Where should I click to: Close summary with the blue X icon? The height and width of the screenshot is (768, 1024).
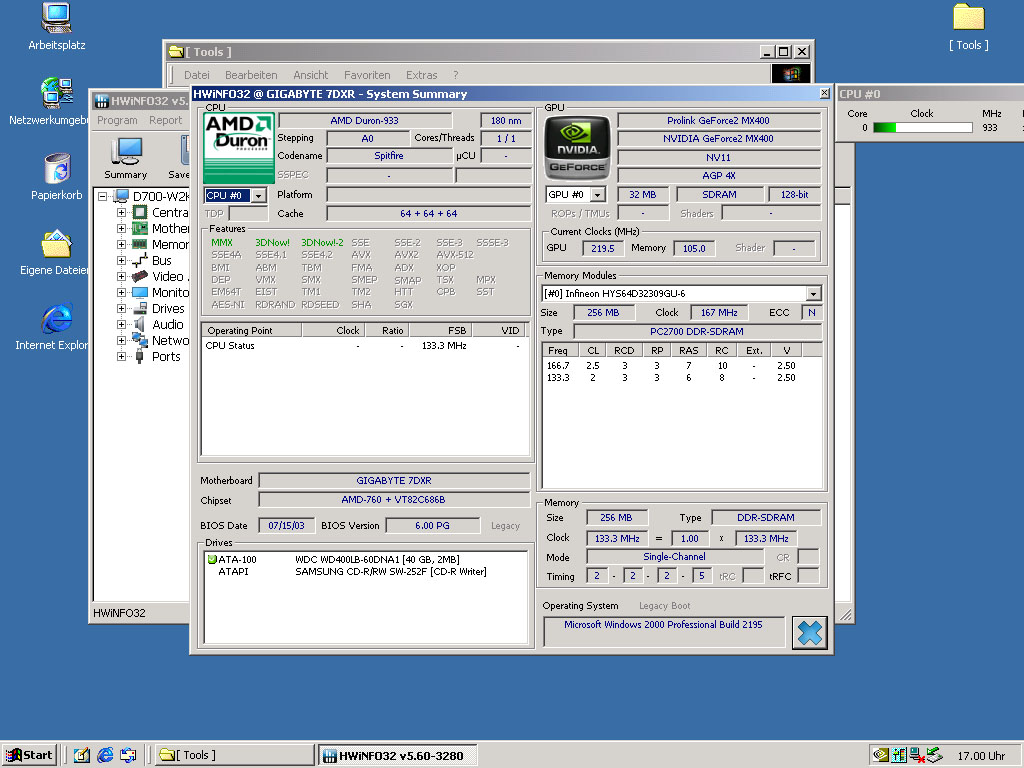click(810, 633)
